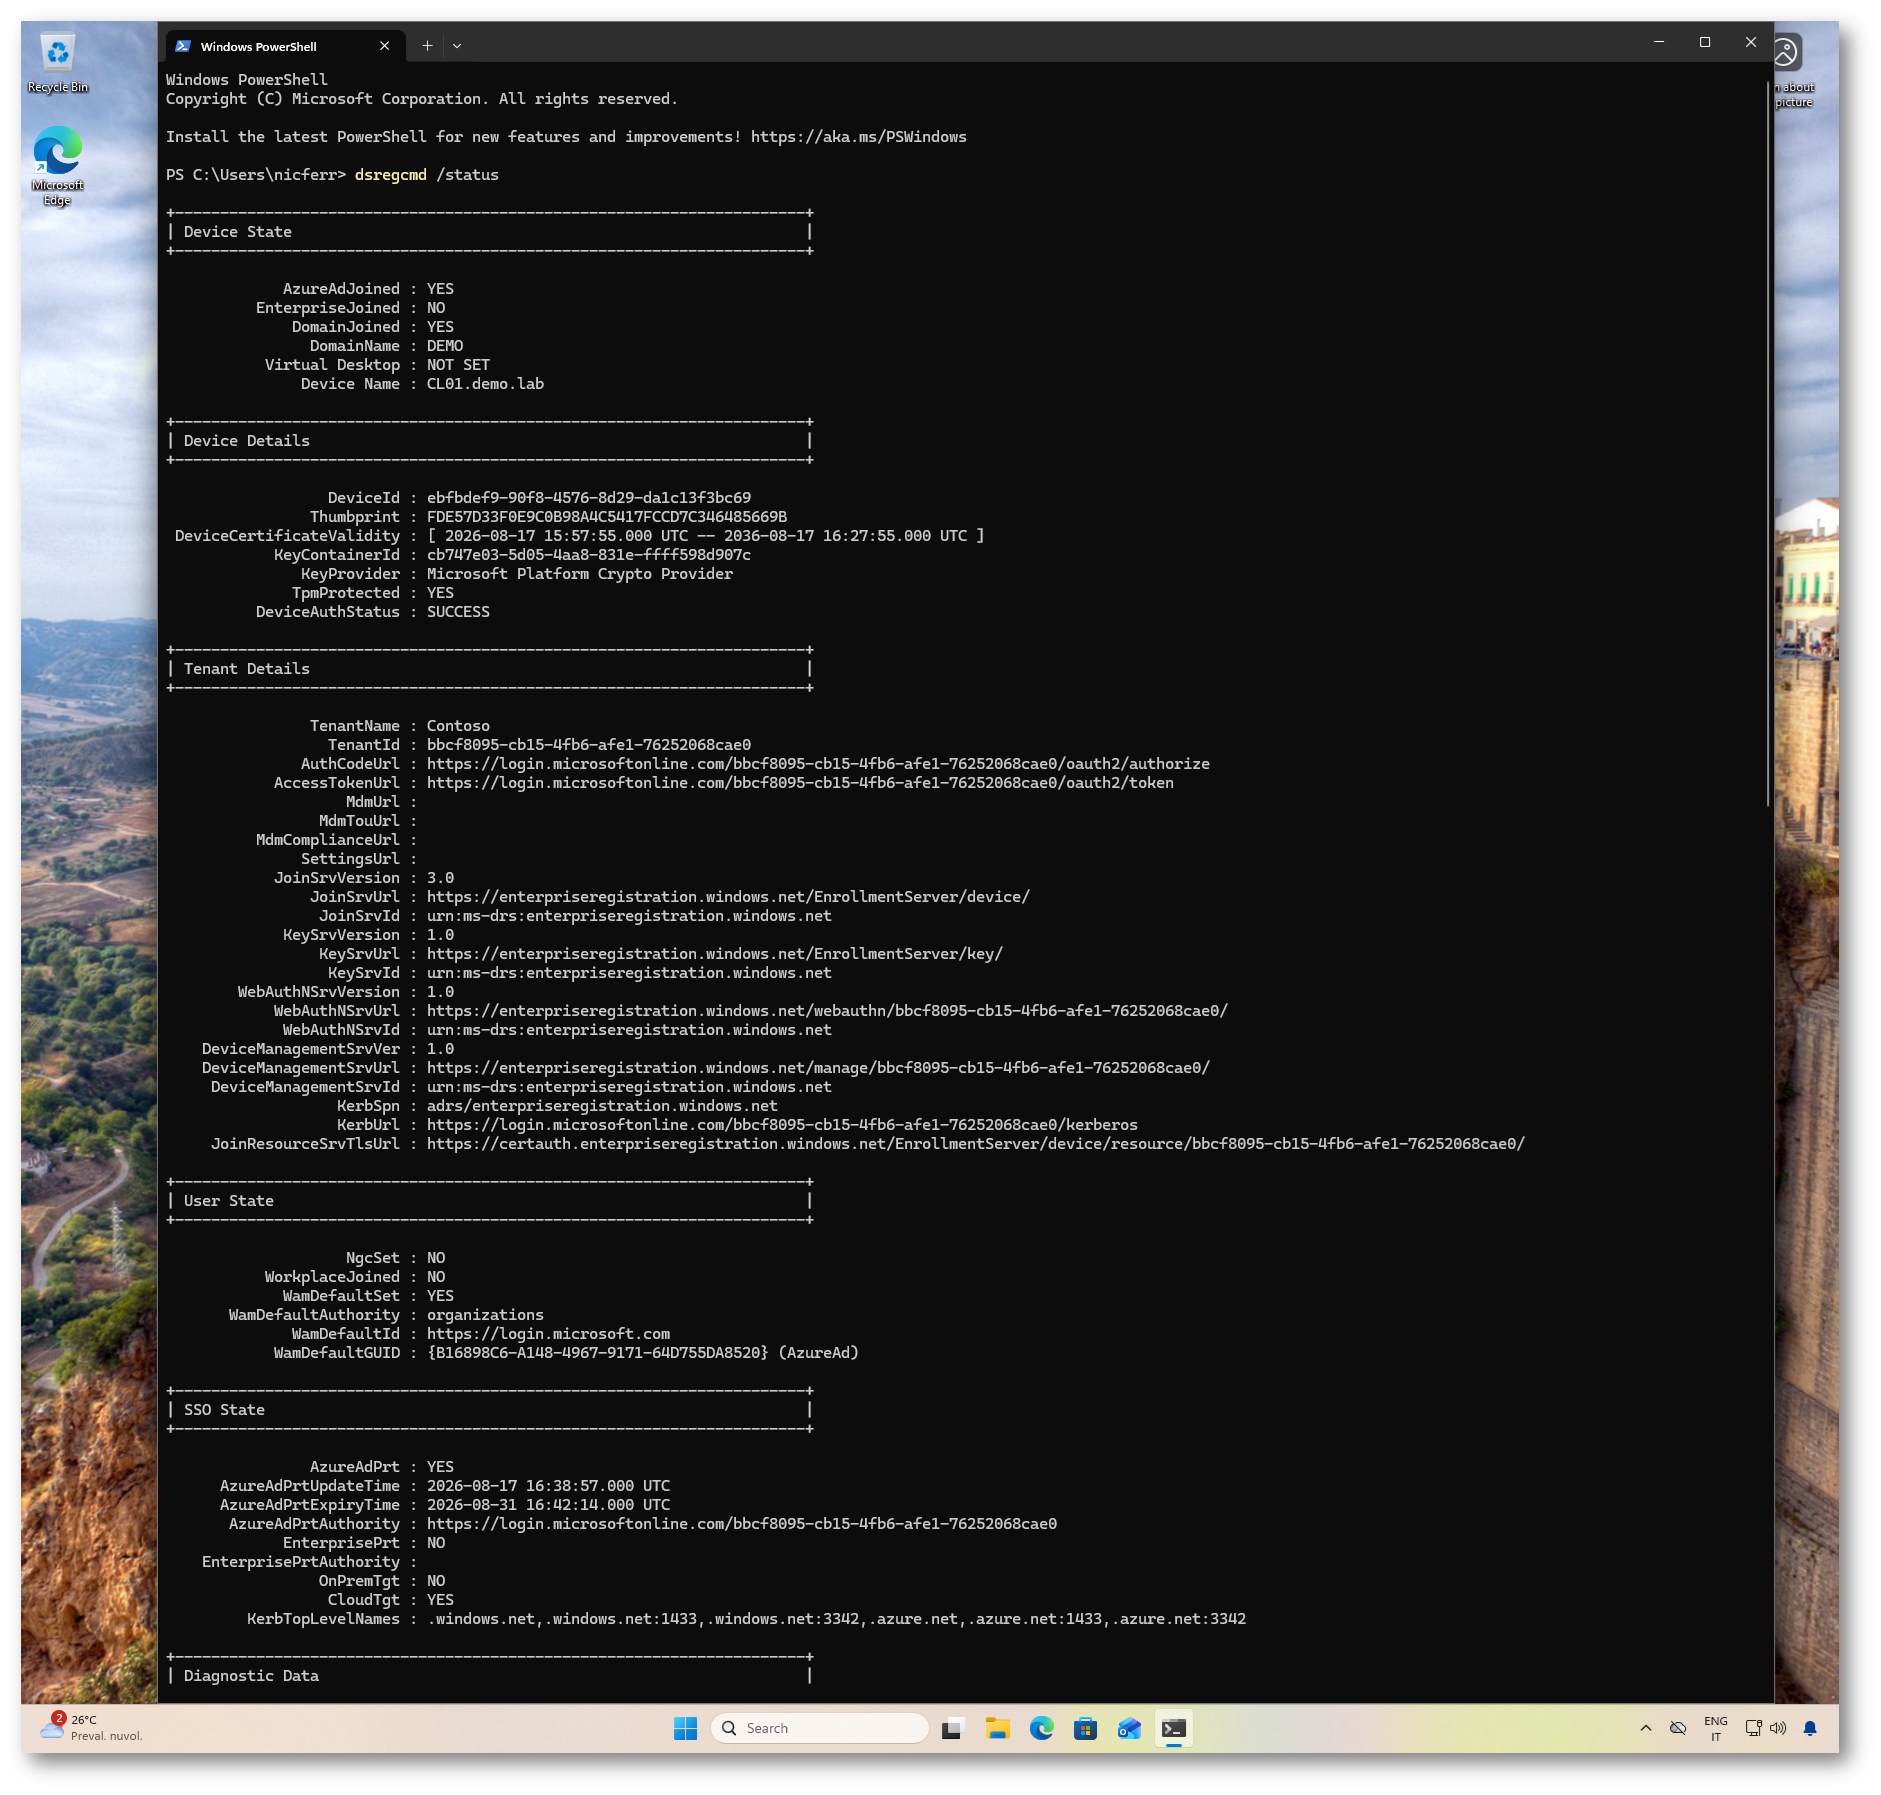Screen dimensions: 1881x1795
Task: Open Outlook from the taskbar
Action: (1129, 1728)
